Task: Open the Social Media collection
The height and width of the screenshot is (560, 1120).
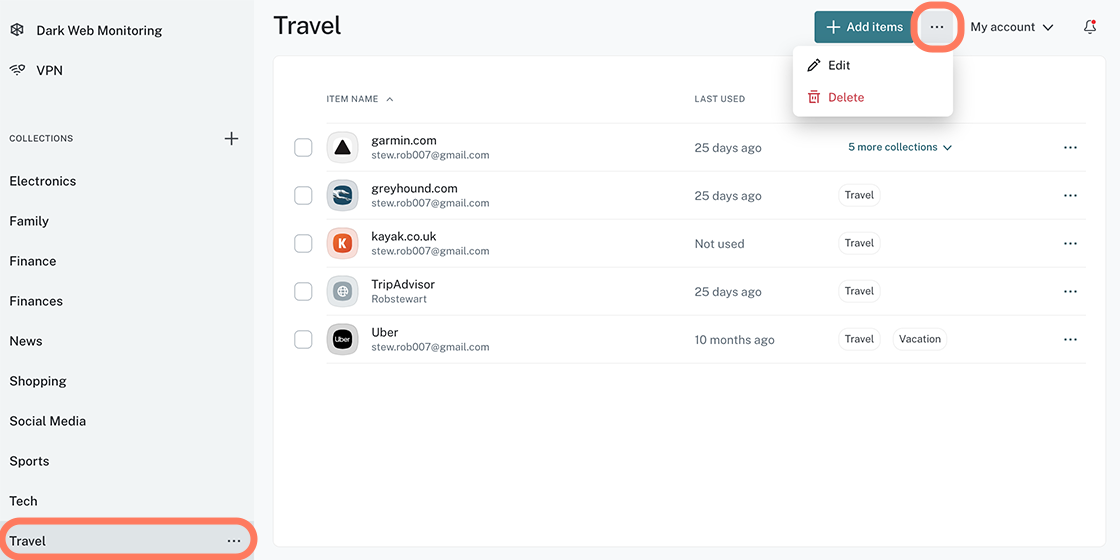Action: [x=48, y=421]
